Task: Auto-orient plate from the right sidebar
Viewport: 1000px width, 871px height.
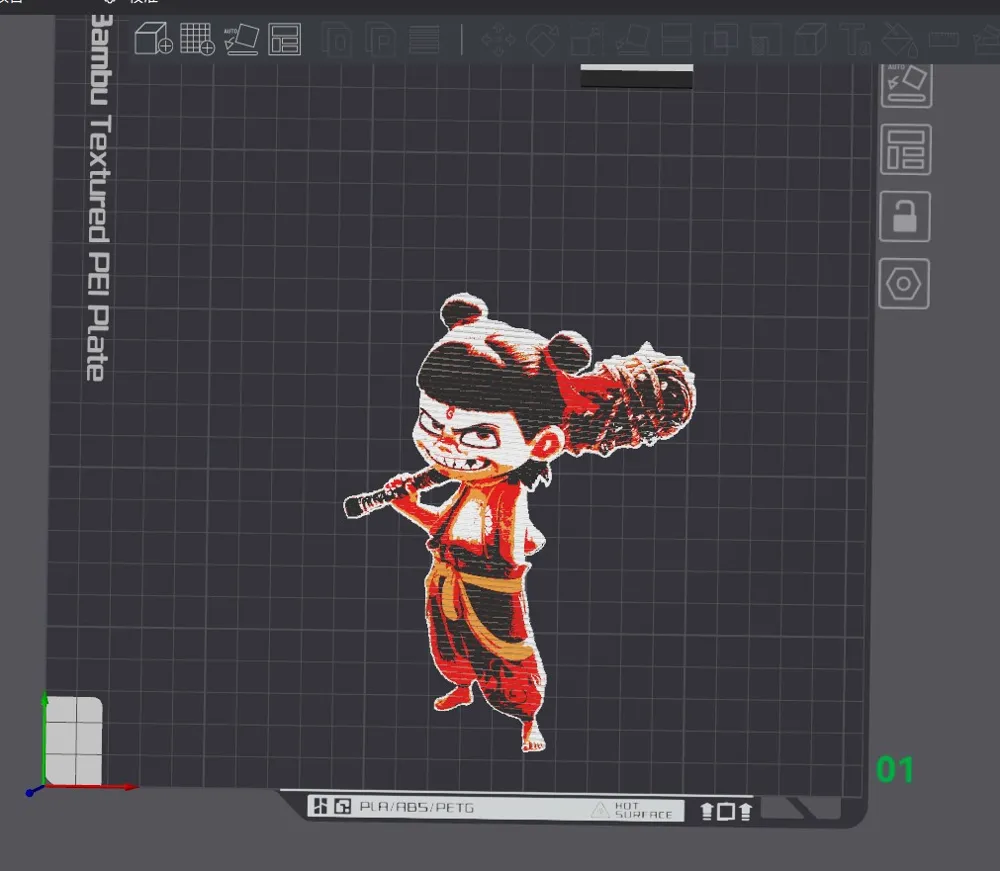Action: (905, 83)
